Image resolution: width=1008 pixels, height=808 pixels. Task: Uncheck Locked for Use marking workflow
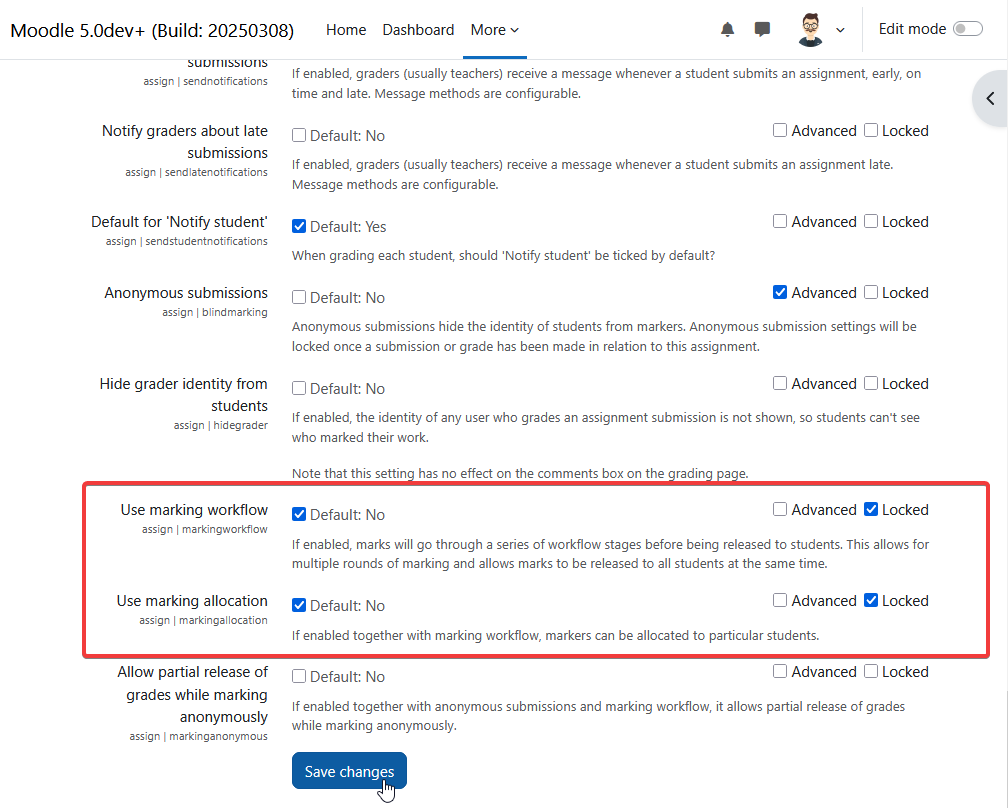click(871, 509)
